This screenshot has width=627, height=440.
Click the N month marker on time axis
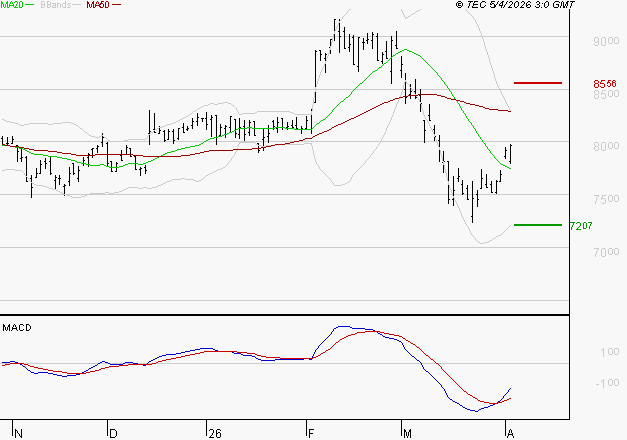pyautogui.click(x=18, y=434)
